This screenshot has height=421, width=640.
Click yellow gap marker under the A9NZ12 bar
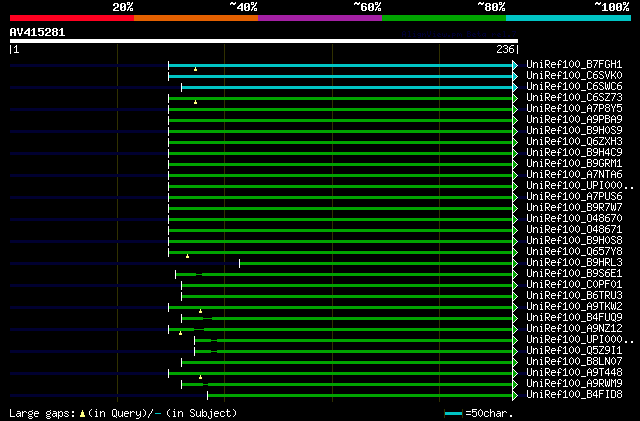[180, 333]
